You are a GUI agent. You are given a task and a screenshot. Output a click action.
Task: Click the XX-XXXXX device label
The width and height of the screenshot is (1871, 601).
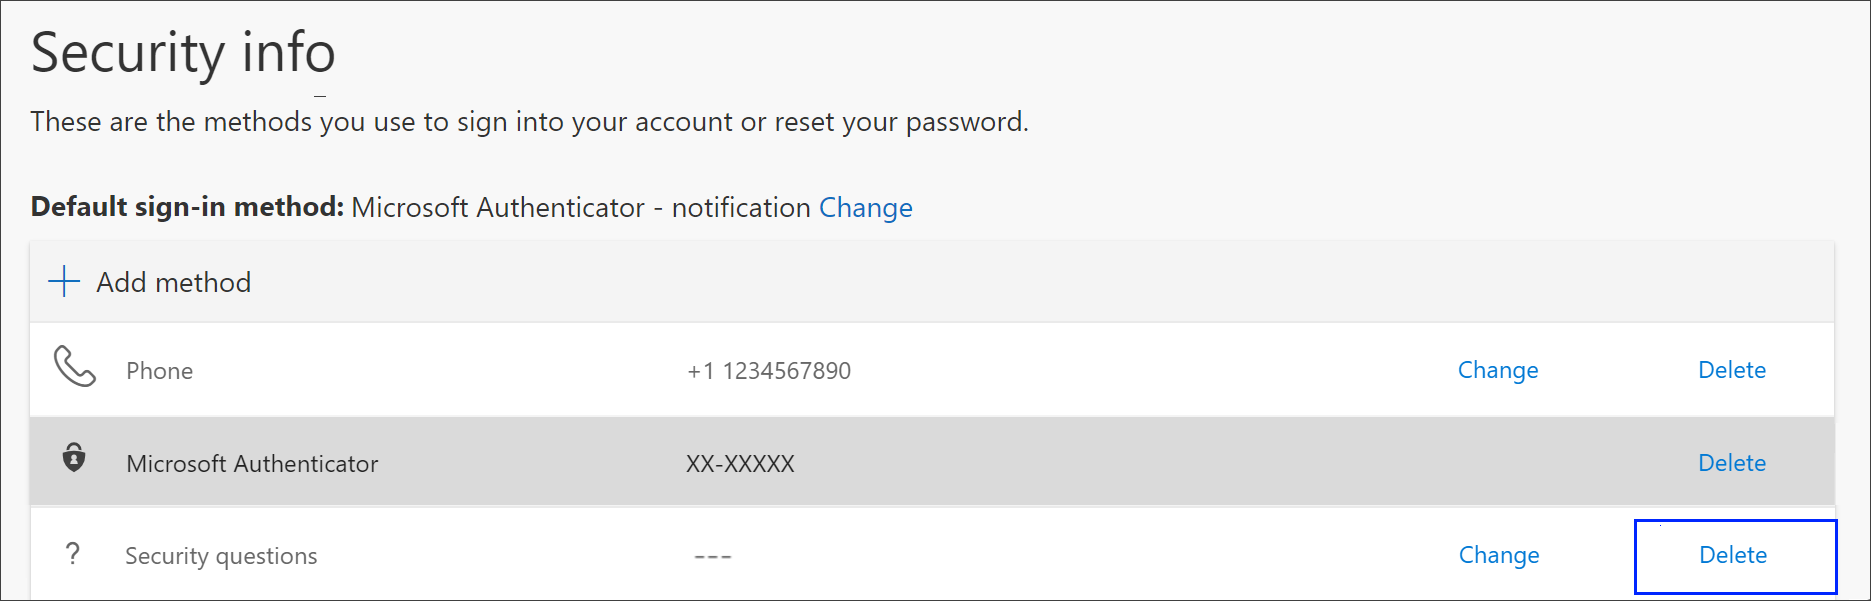[x=740, y=462]
